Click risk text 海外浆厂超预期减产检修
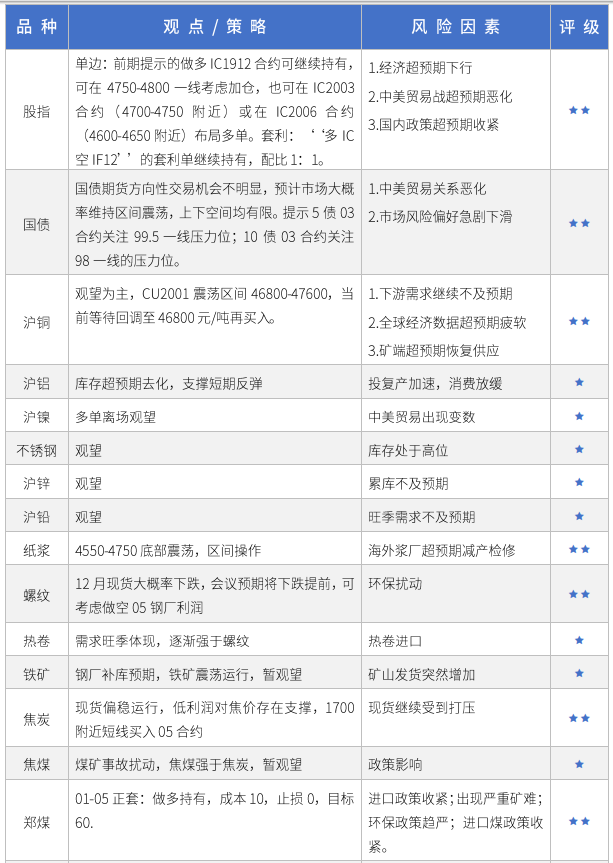The image size is (613, 863). point(442,550)
